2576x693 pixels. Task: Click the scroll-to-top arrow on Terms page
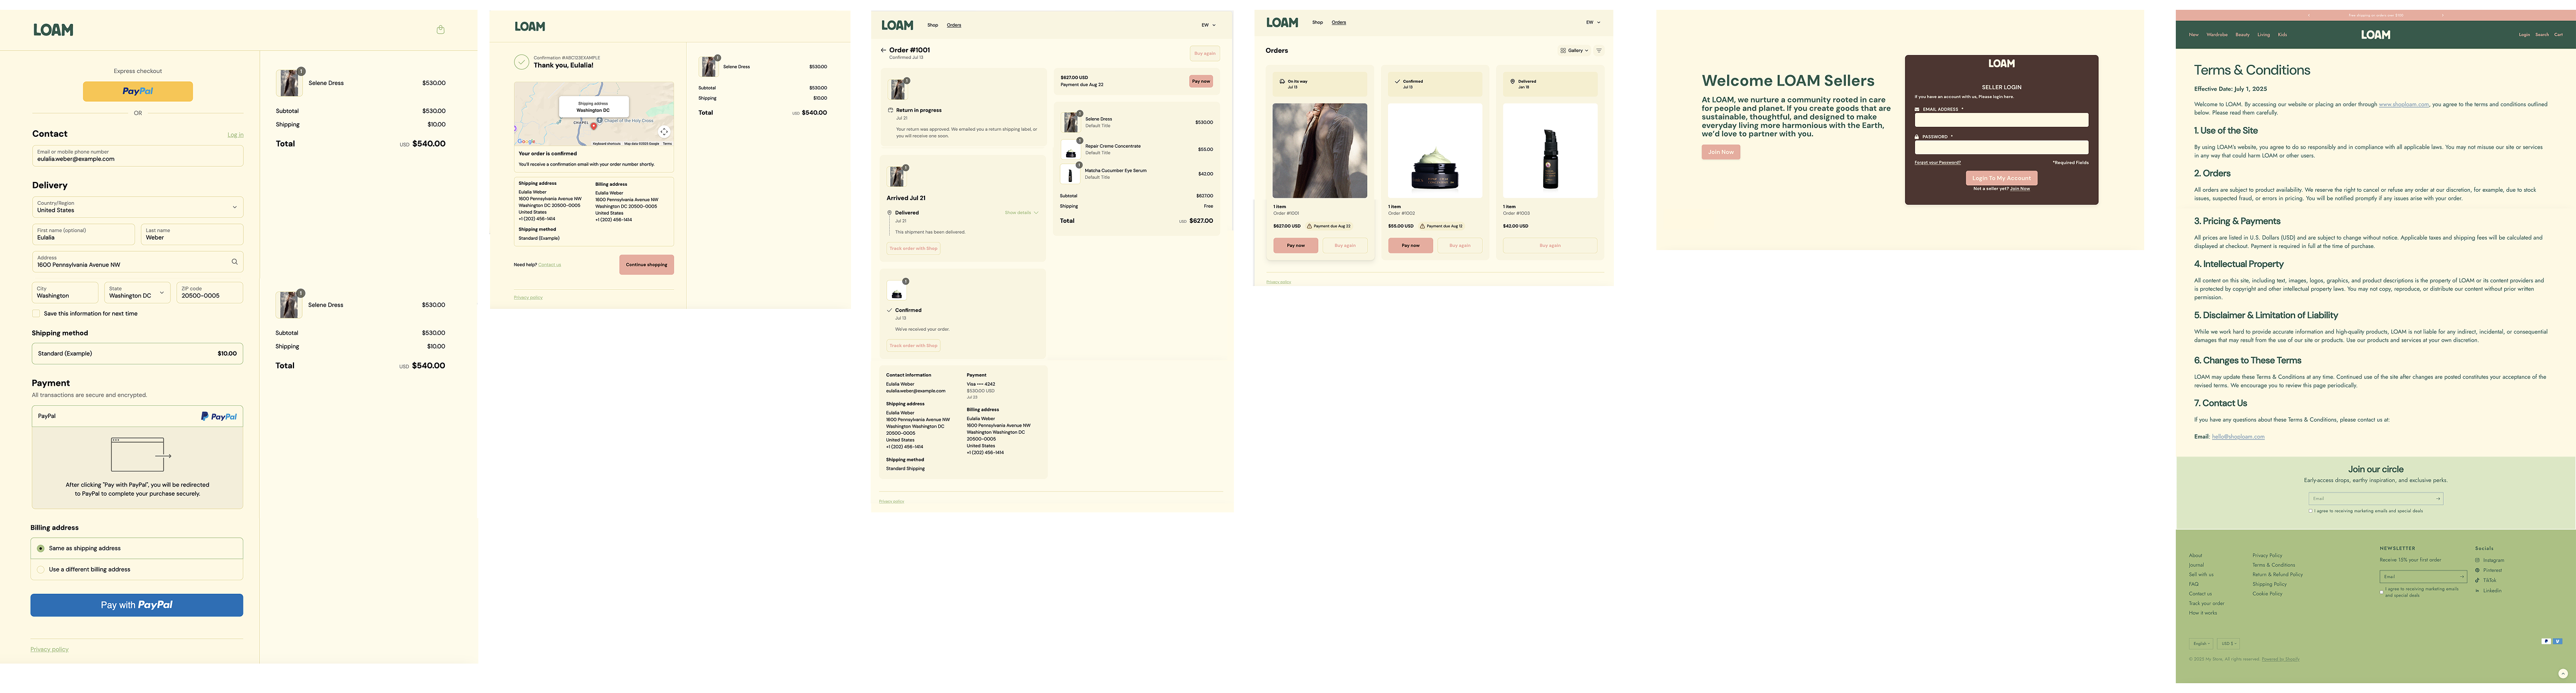[2563, 674]
